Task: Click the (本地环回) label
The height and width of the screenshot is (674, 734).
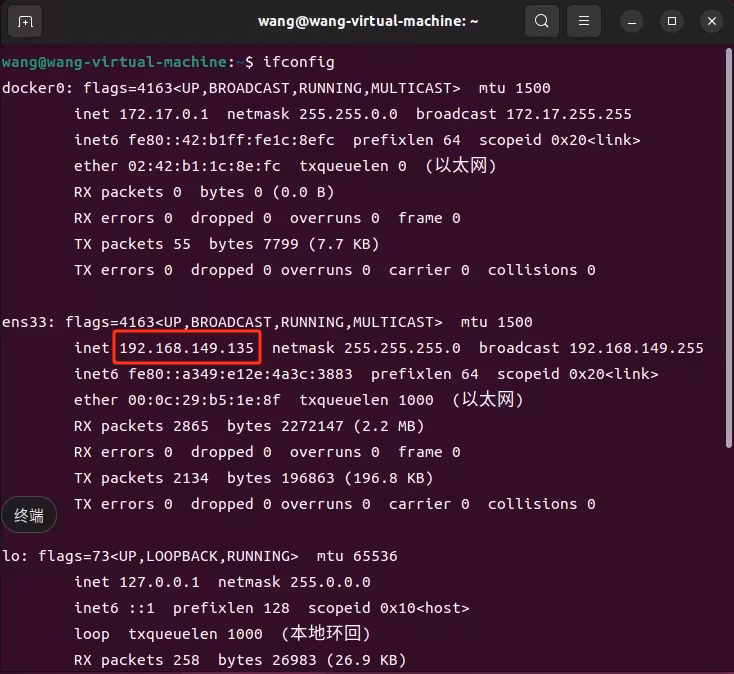Action: tap(326, 634)
